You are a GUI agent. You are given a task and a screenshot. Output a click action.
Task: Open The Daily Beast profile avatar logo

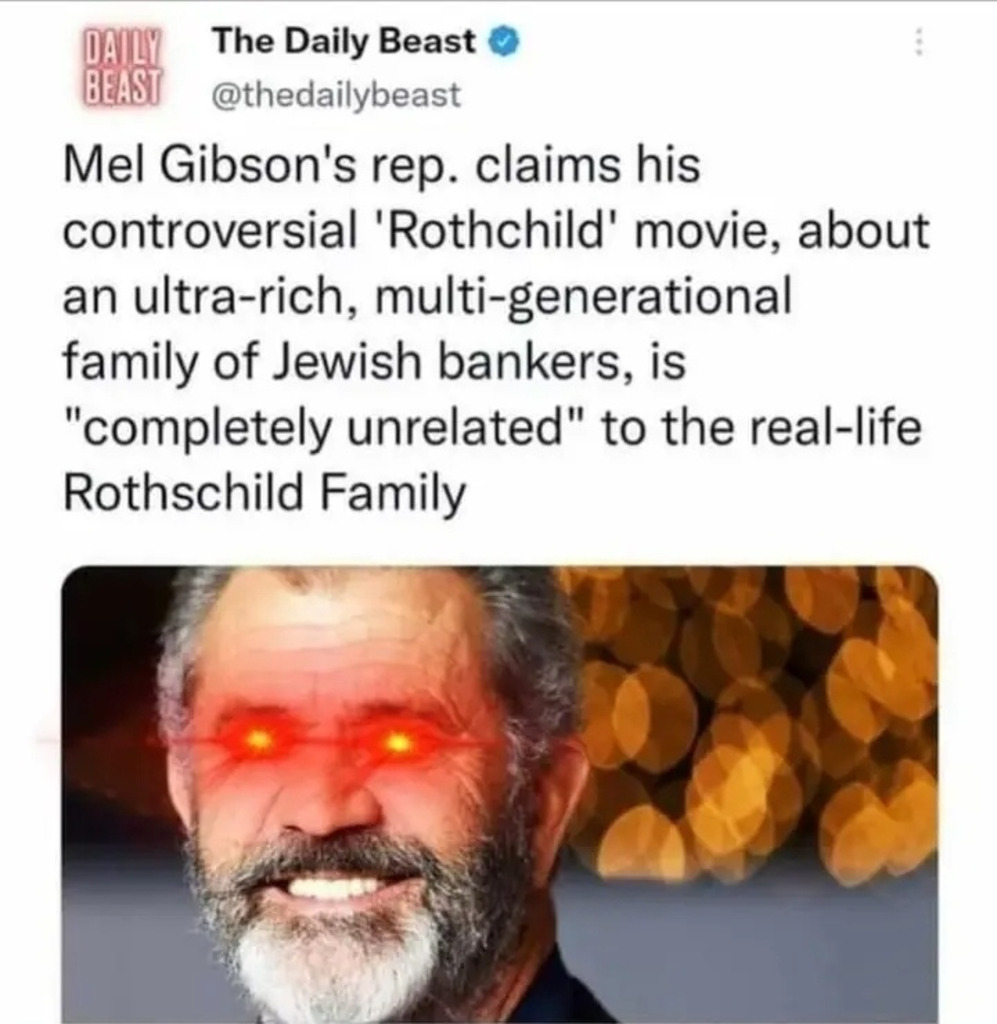122,67
